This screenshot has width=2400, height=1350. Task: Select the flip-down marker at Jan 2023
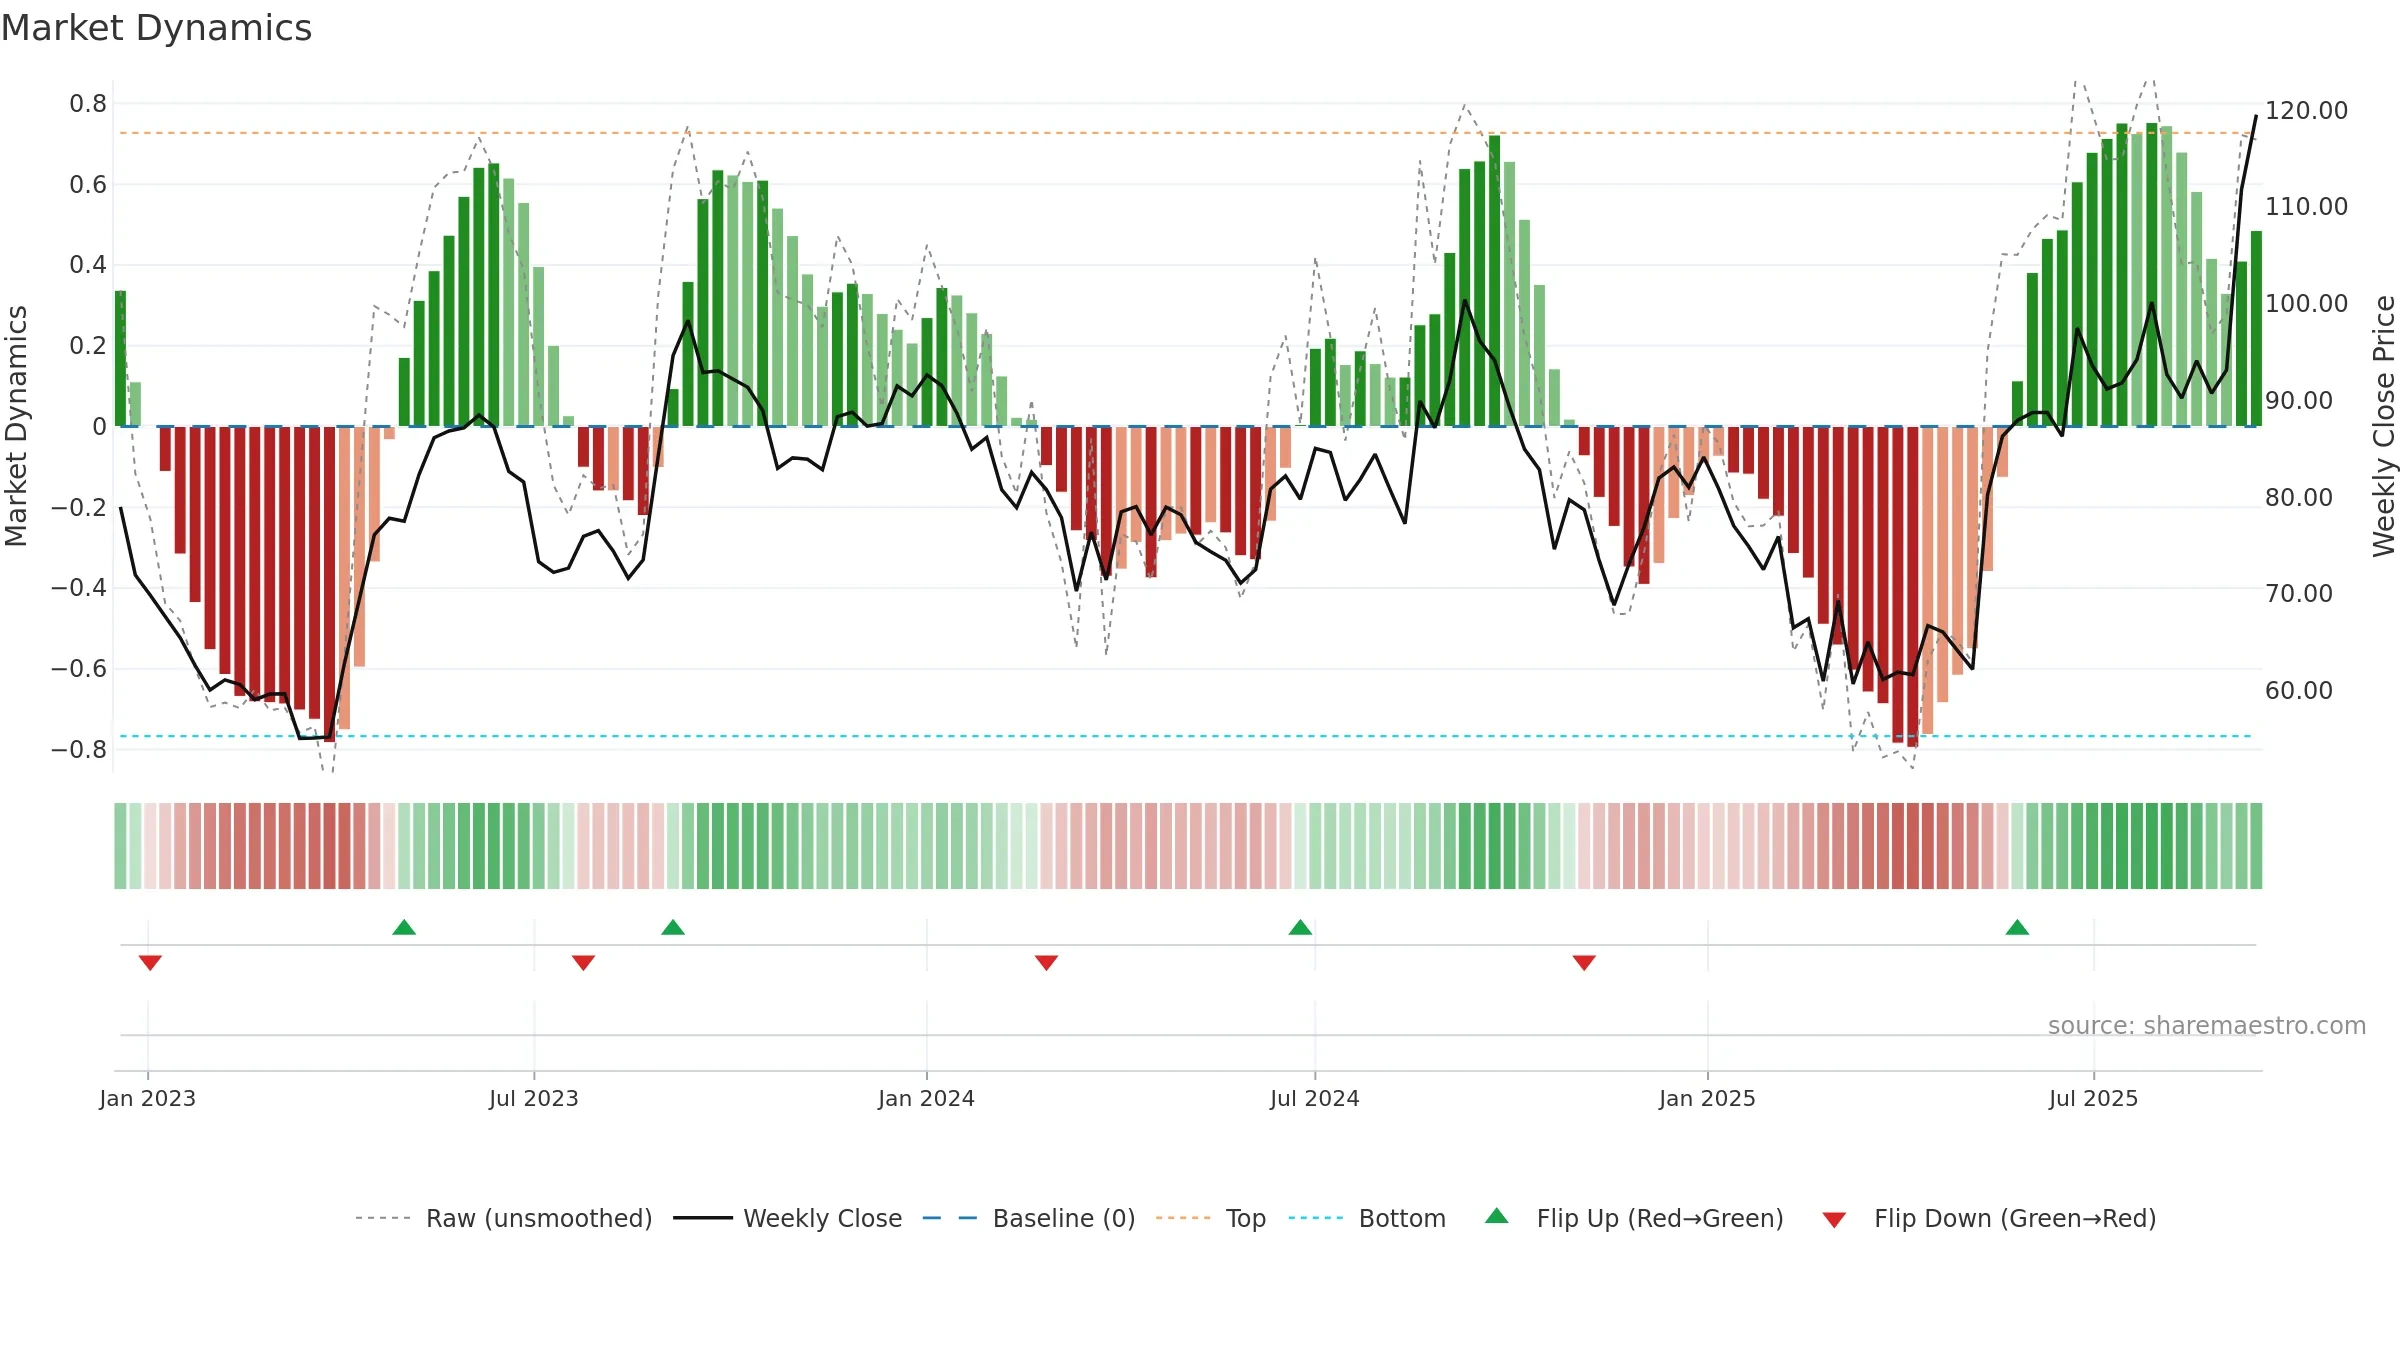150,962
